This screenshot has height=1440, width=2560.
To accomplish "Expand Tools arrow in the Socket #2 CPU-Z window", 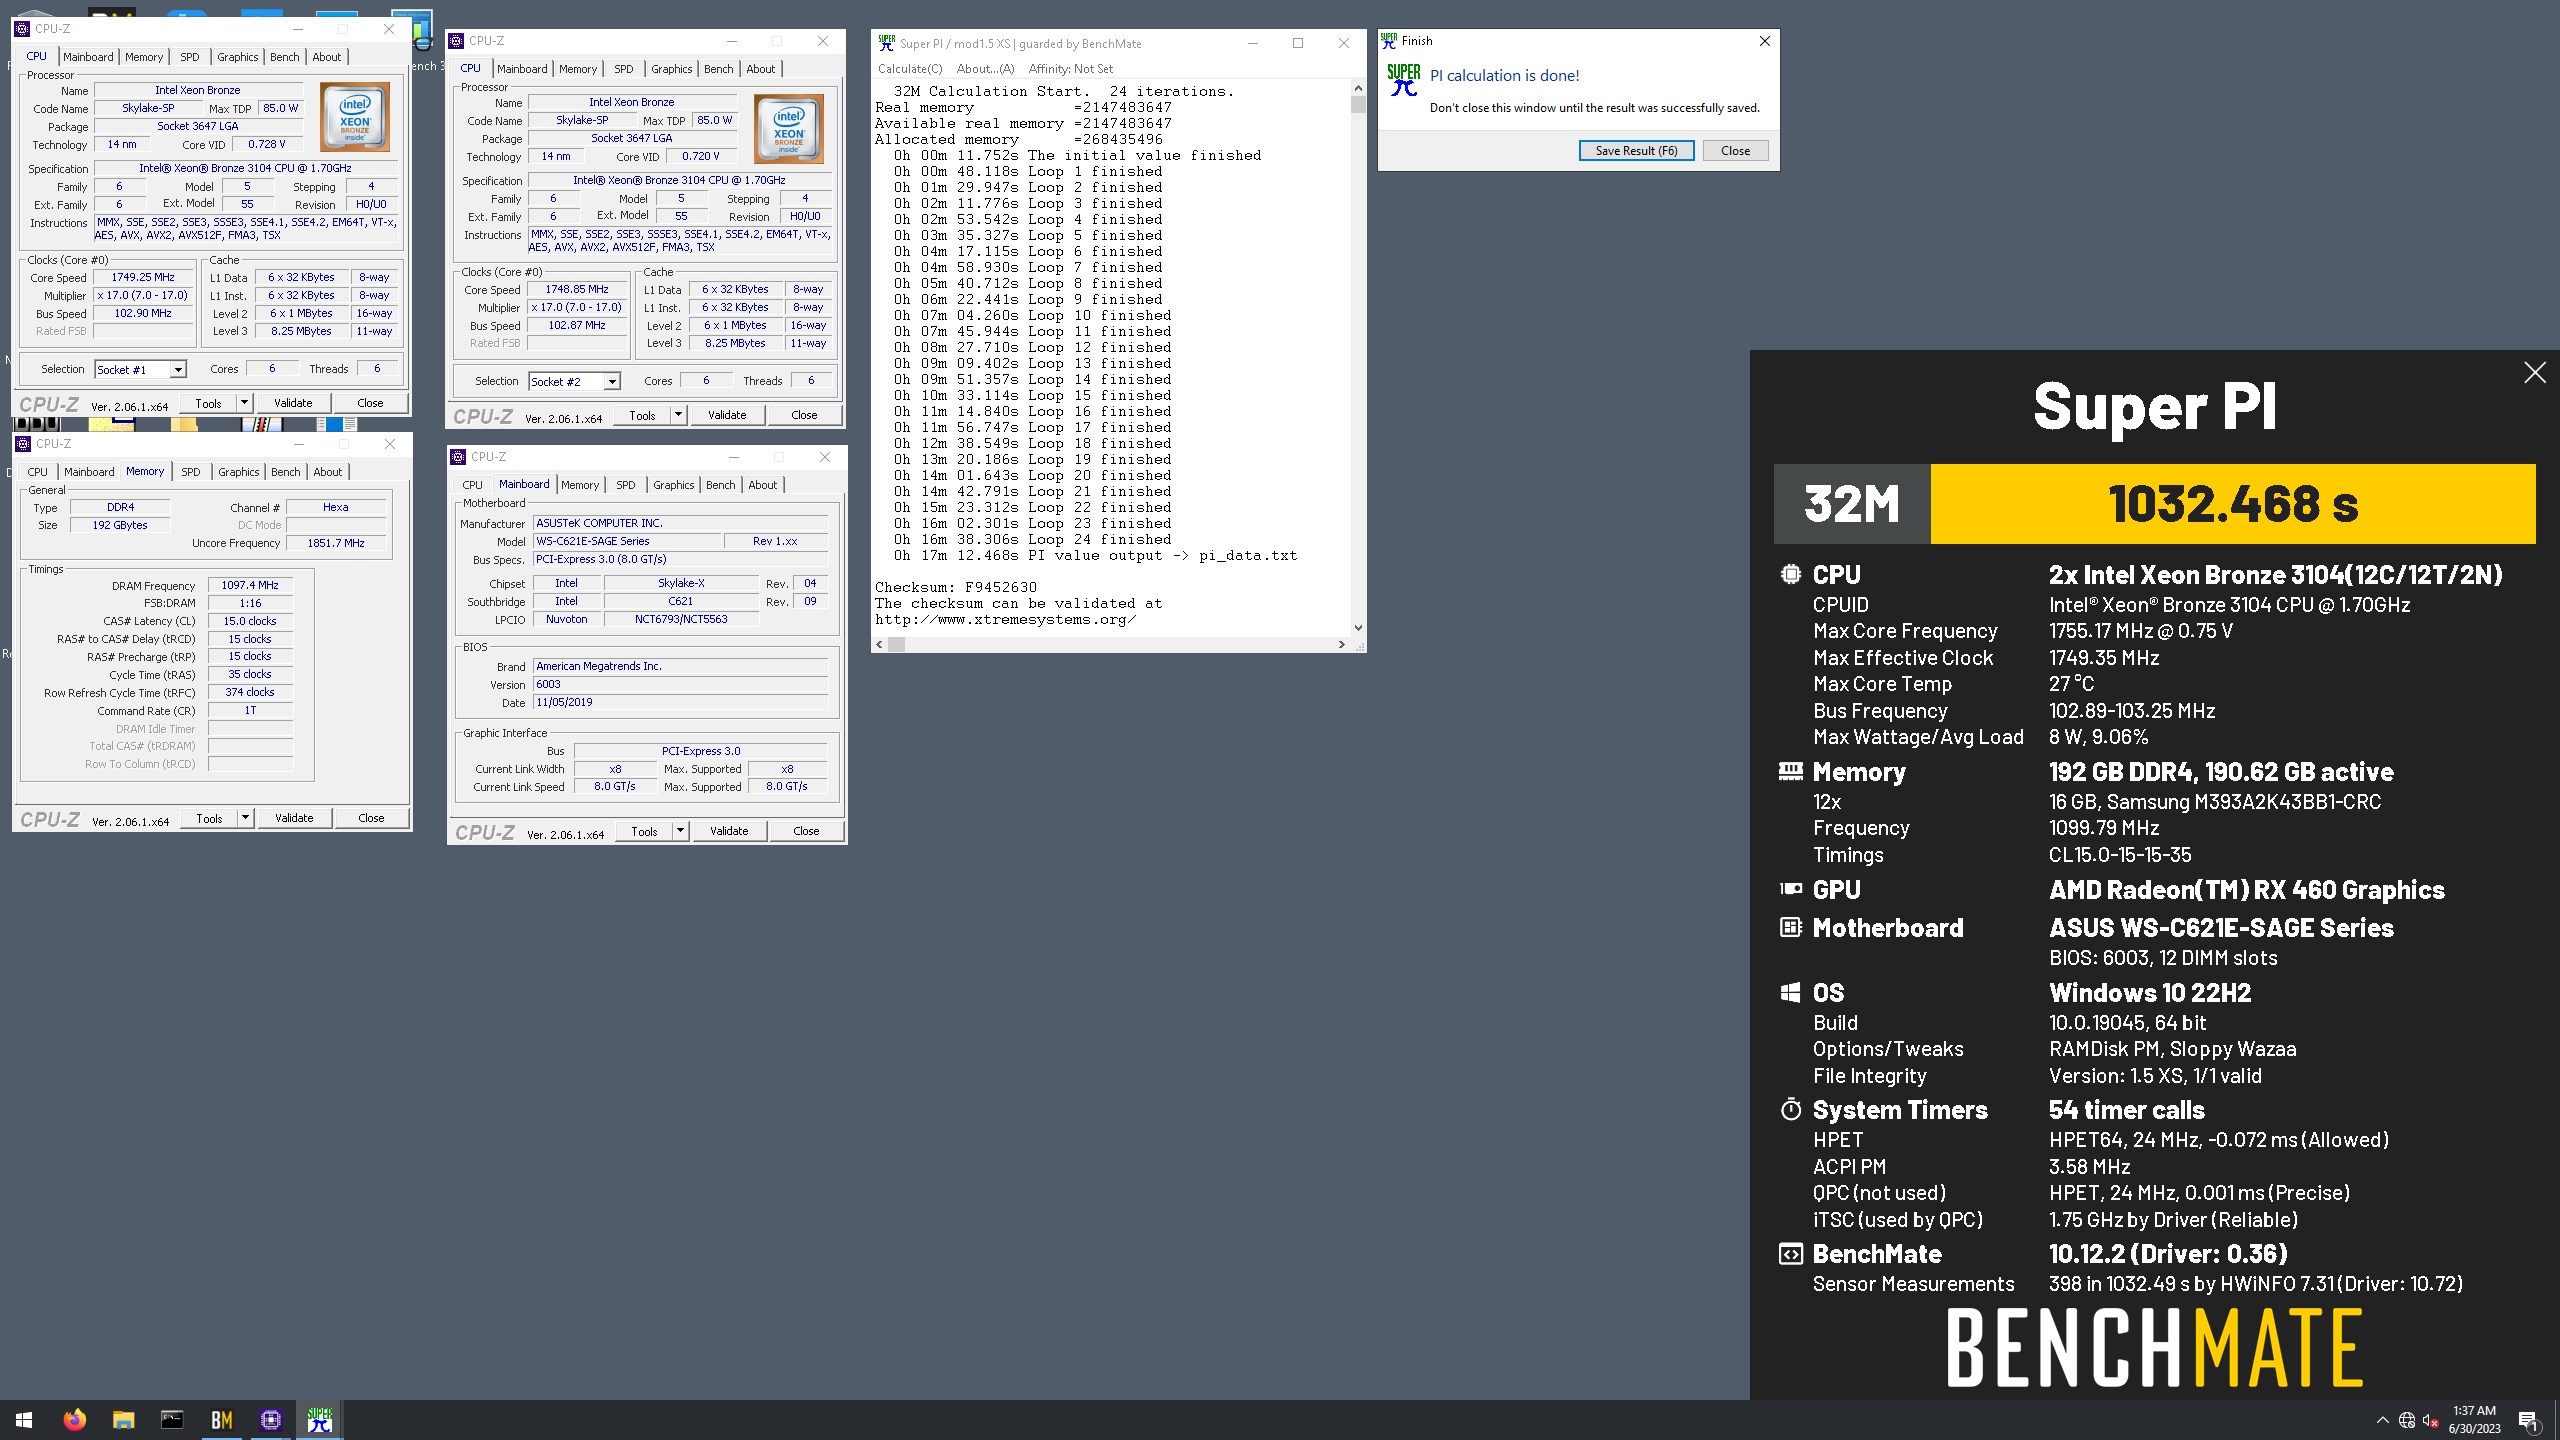I will (x=678, y=415).
